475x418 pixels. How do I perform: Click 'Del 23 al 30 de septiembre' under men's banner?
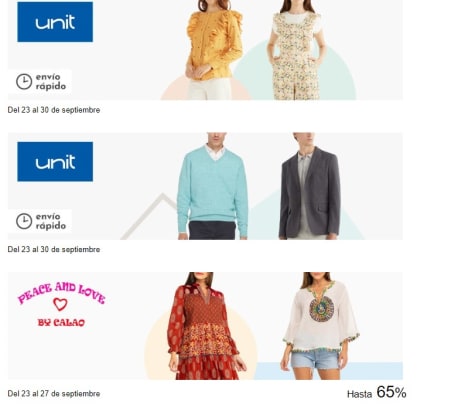click(x=54, y=250)
